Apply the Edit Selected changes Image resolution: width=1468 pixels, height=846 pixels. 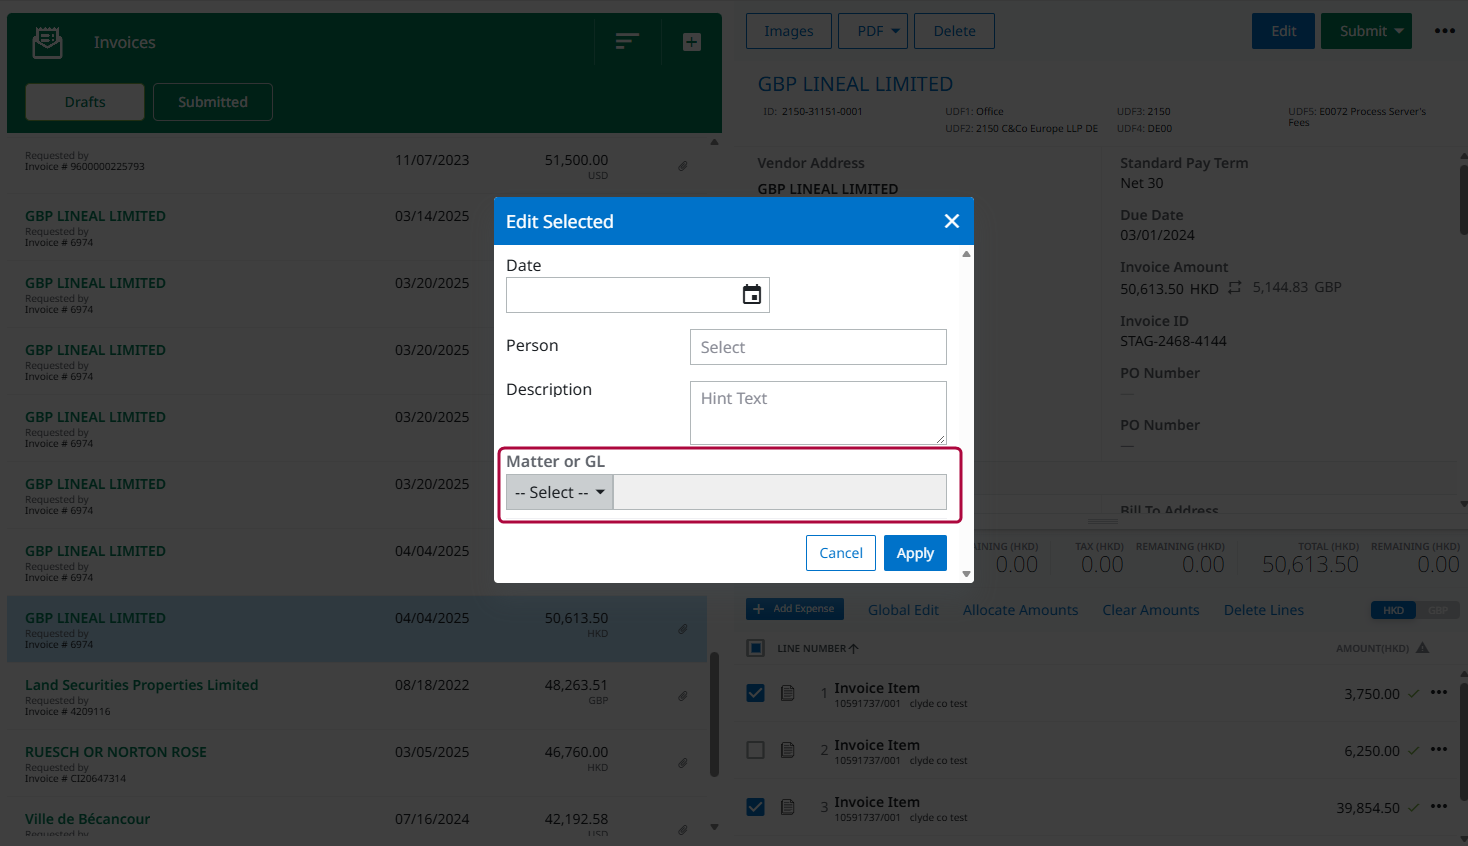(915, 552)
